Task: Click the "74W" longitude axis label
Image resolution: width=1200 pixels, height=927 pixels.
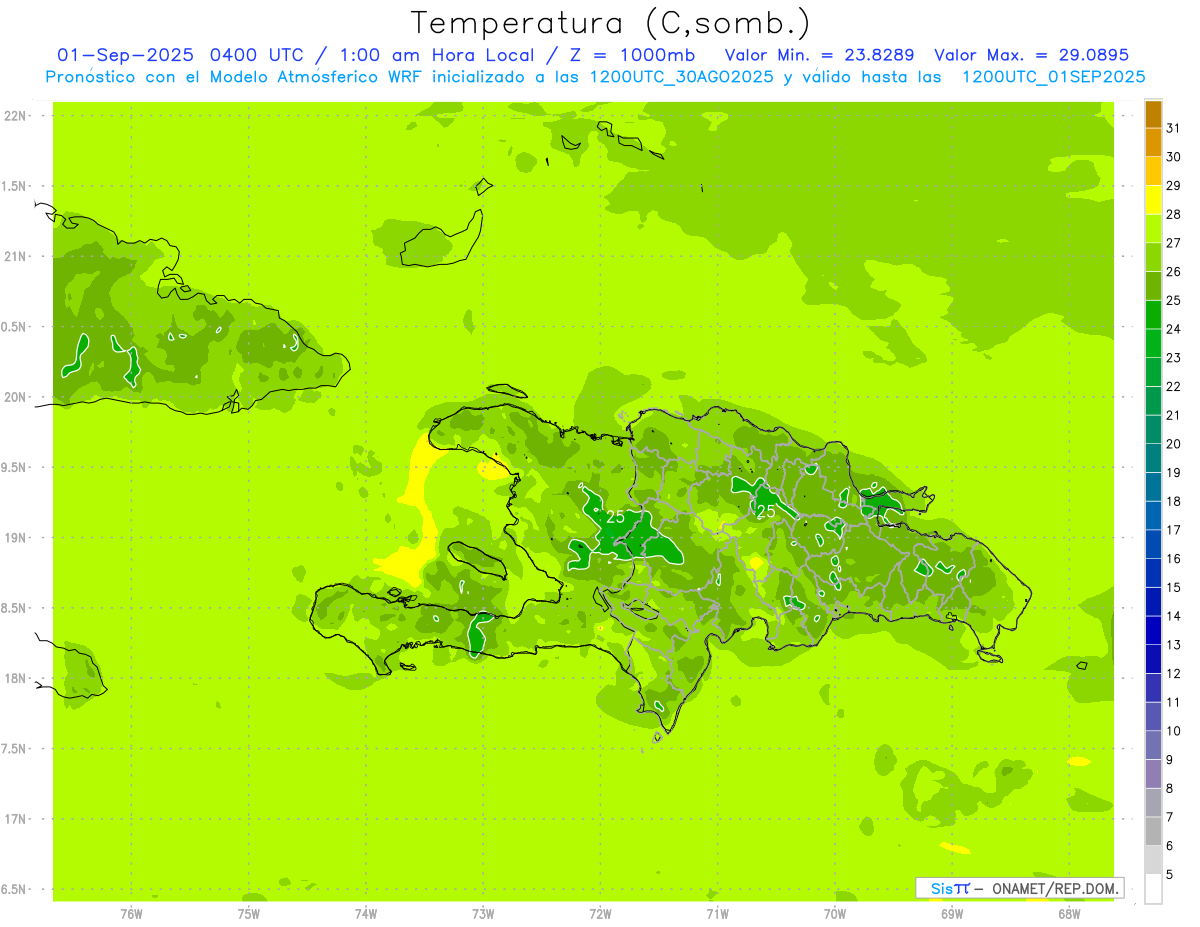Action: point(366,914)
